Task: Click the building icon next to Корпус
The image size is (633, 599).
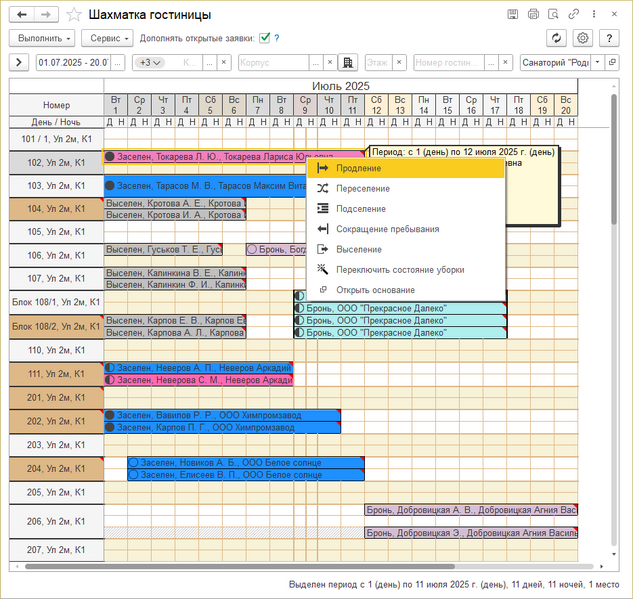Action: click(348, 63)
